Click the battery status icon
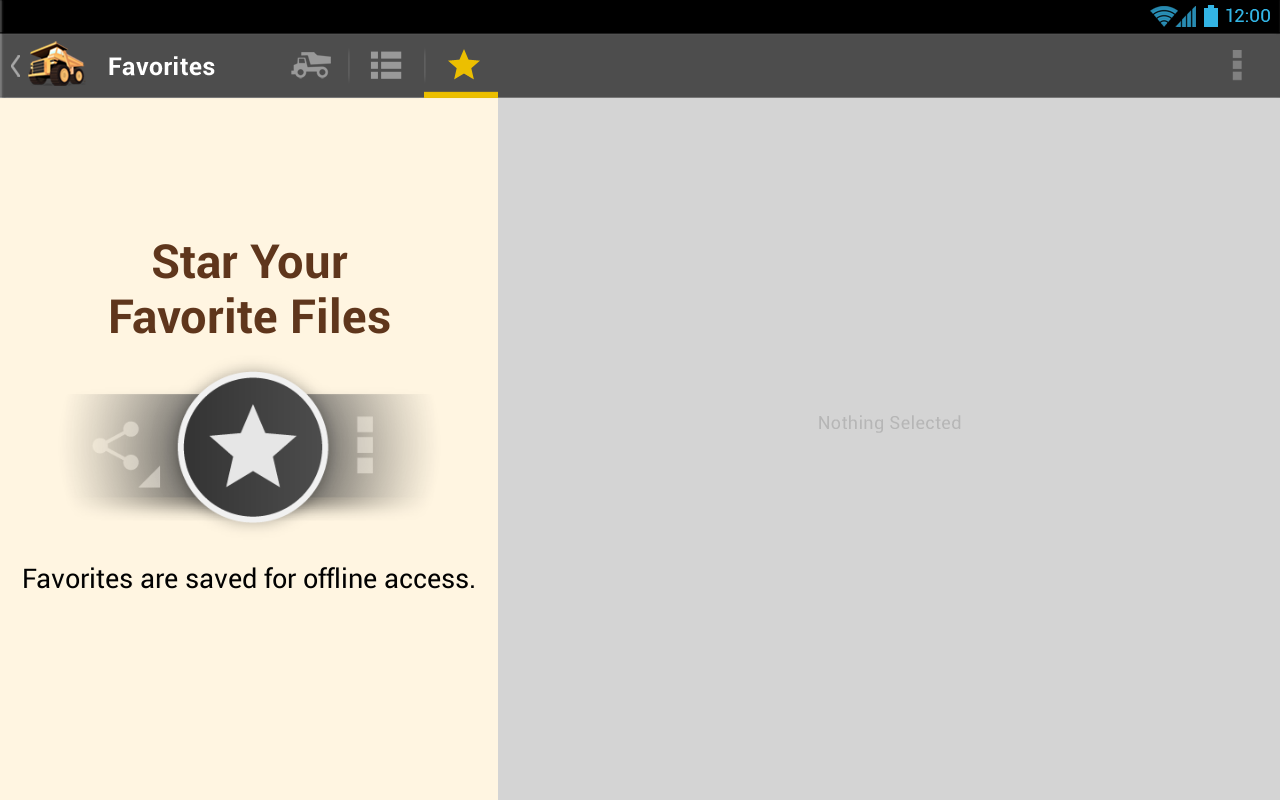Viewport: 1280px width, 800px height. pyautogui.click(x=1211, y=16)
